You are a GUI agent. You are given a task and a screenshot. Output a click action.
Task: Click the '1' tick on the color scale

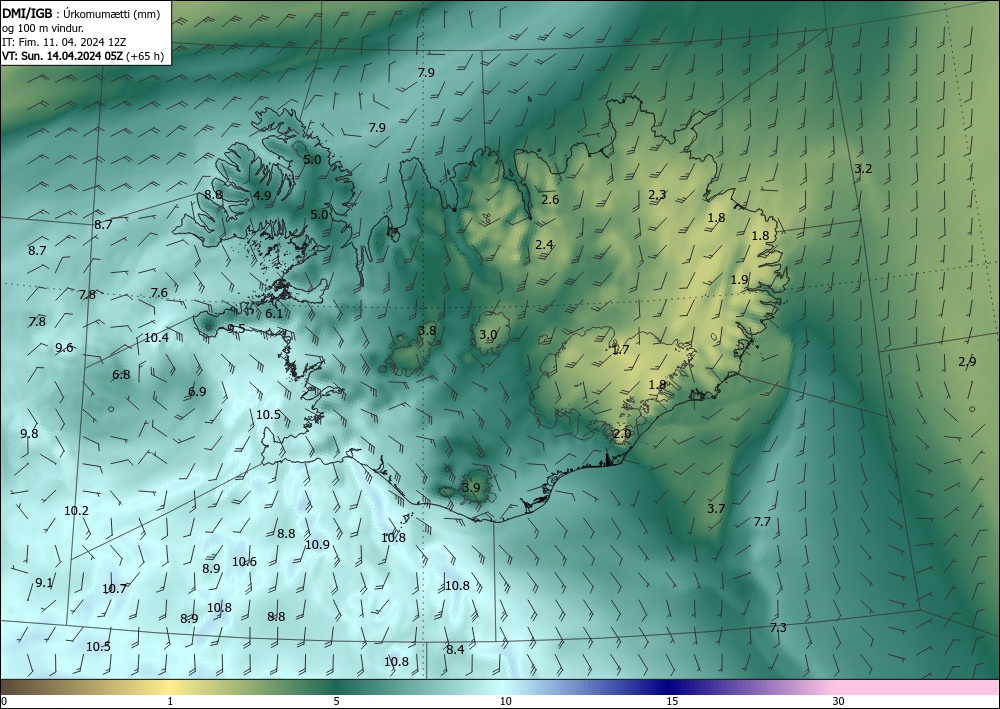tap(170, 701)
